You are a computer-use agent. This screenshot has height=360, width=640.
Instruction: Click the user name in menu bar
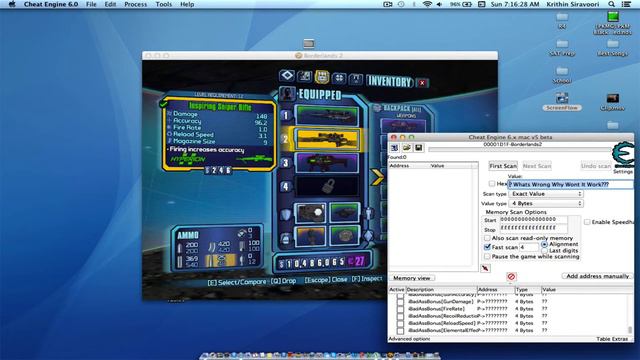pyautogui.click(x=572, y=4)
